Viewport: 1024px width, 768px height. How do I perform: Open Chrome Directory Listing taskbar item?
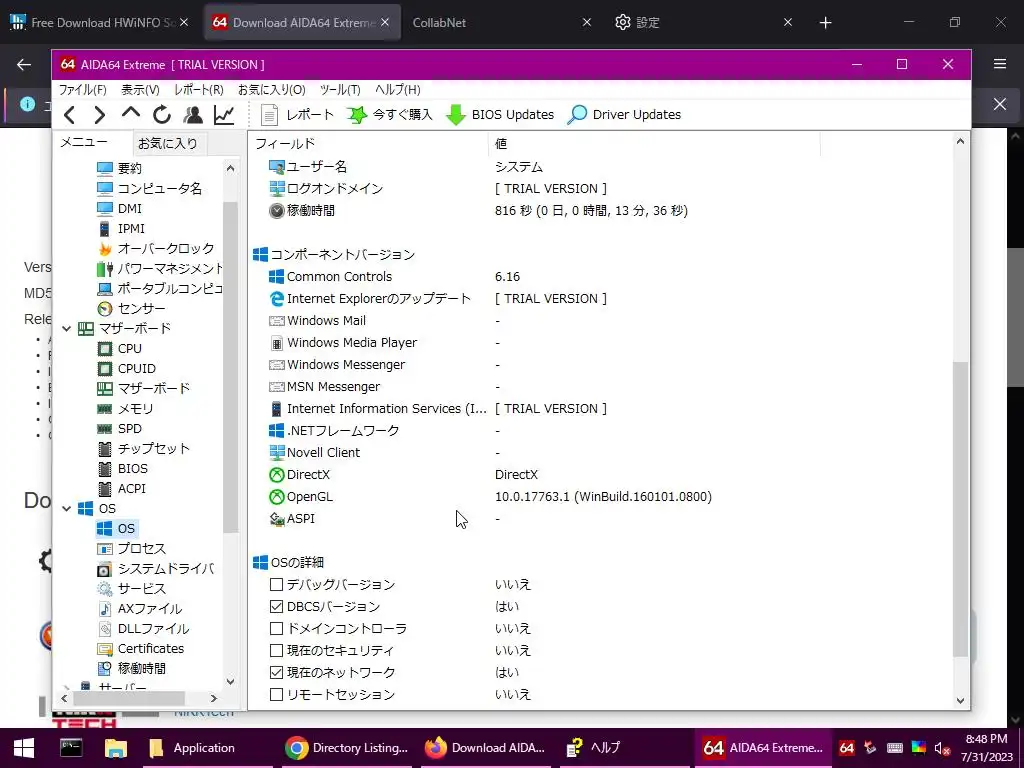point(347,748)
